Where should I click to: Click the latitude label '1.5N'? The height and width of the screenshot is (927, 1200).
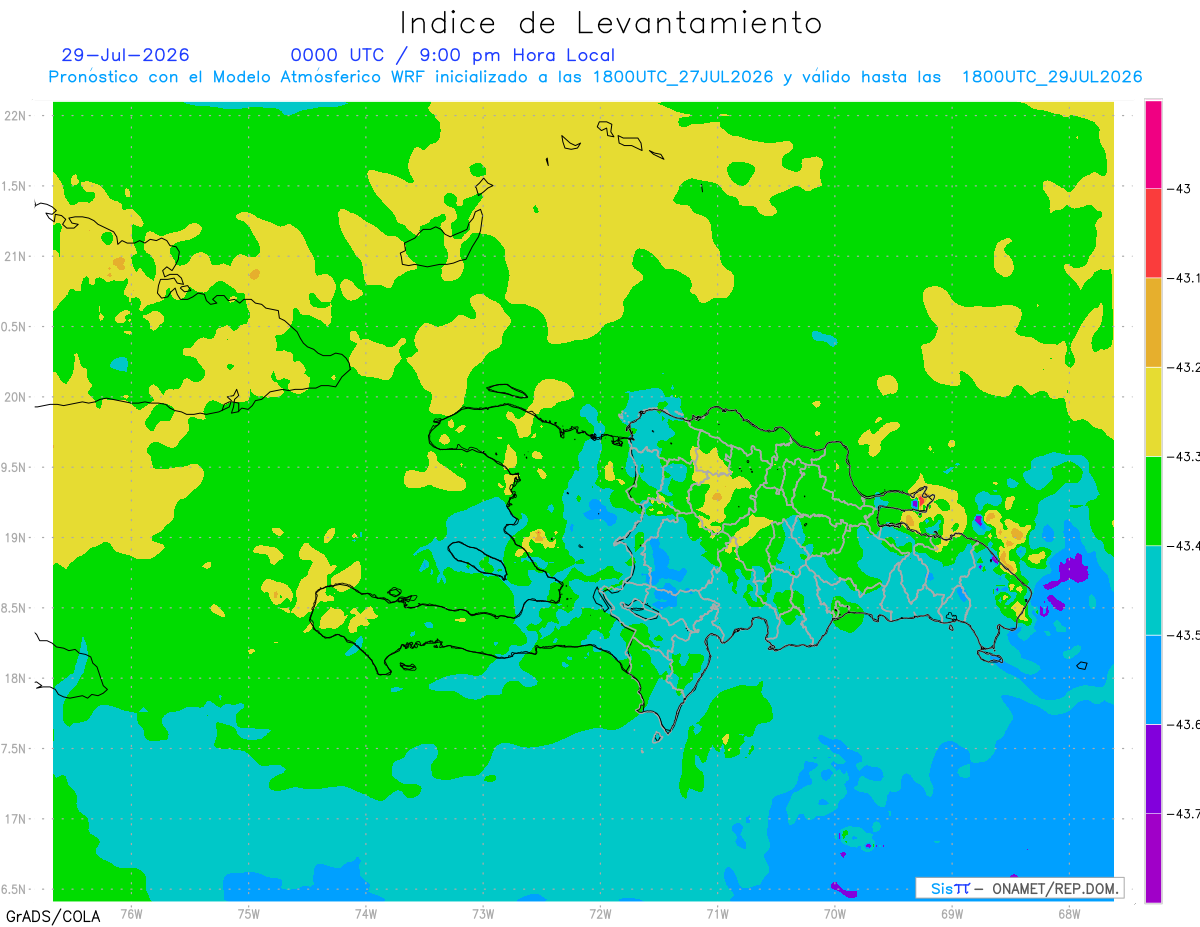tap(15, 186)
